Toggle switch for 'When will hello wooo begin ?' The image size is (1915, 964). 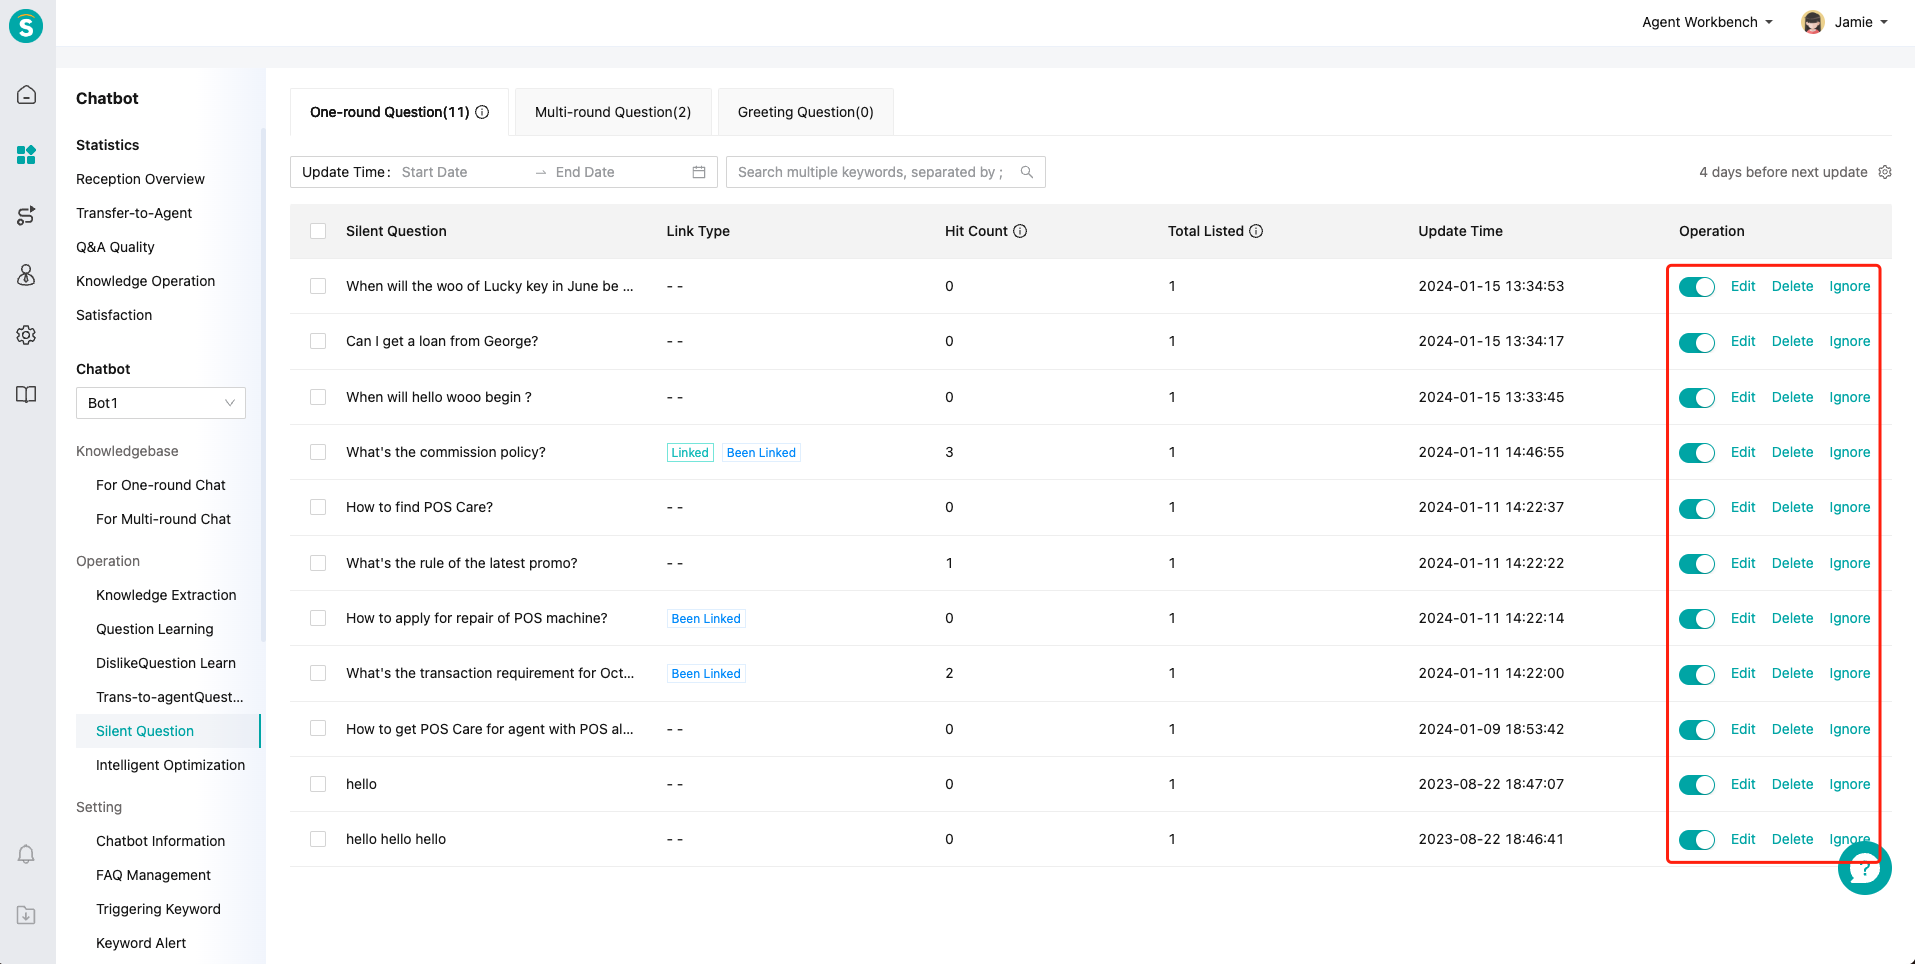tap(1697, 397)
